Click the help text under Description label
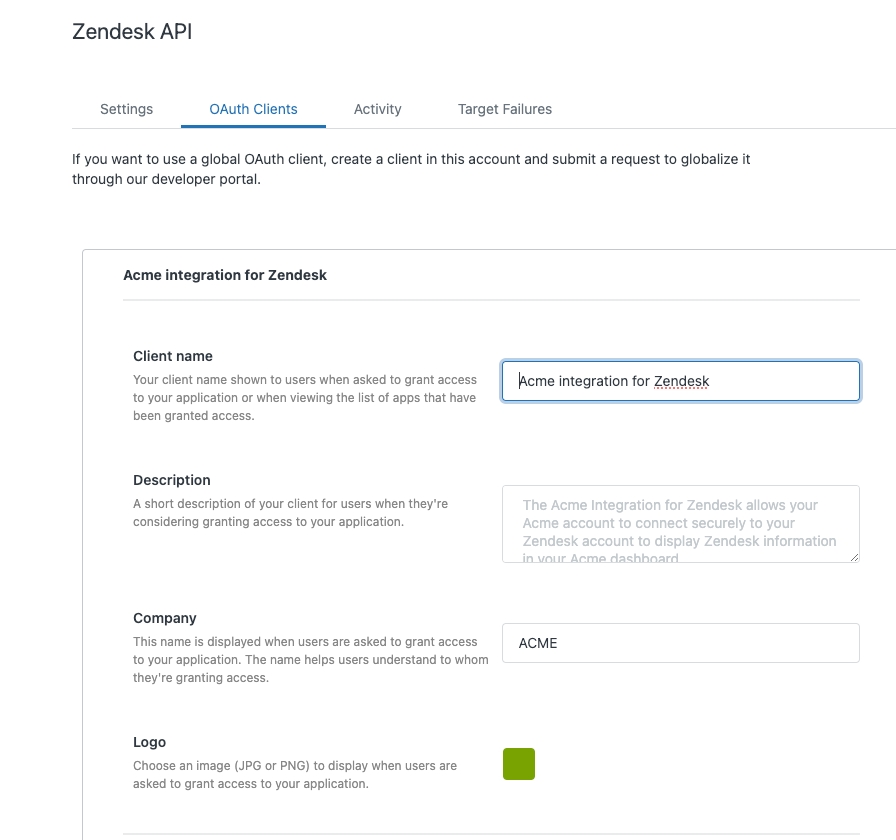Viewport: 896px width, 840px height. pyautogui.click(x=290, y=513)
